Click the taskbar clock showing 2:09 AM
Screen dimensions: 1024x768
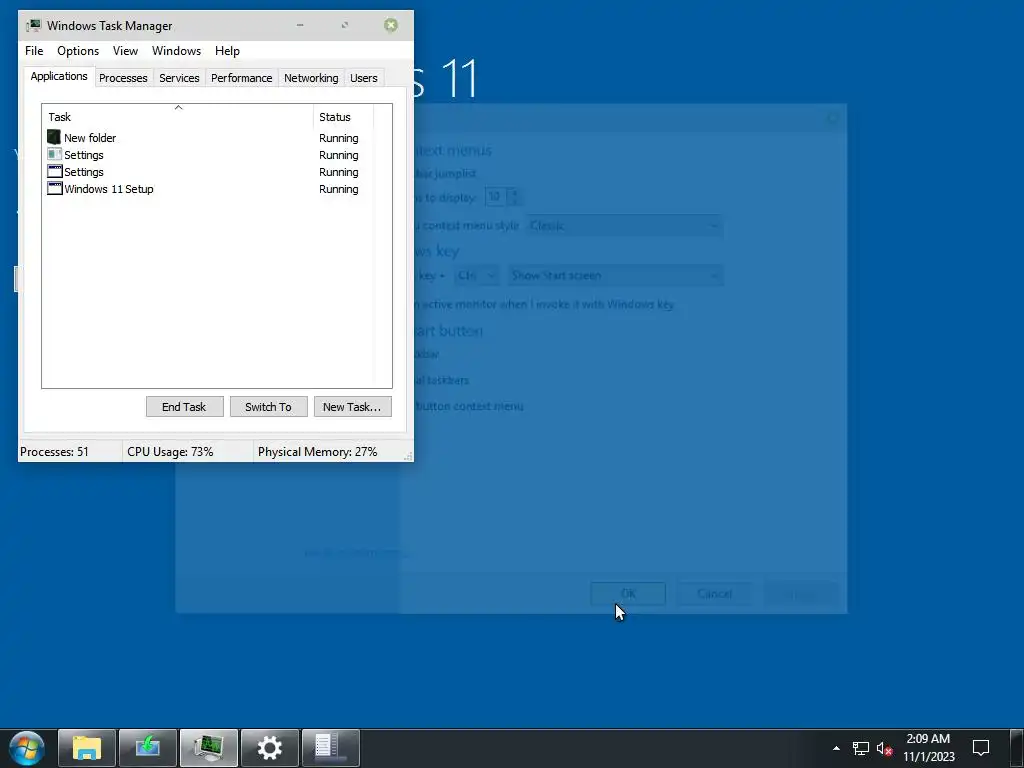point(928,748)
